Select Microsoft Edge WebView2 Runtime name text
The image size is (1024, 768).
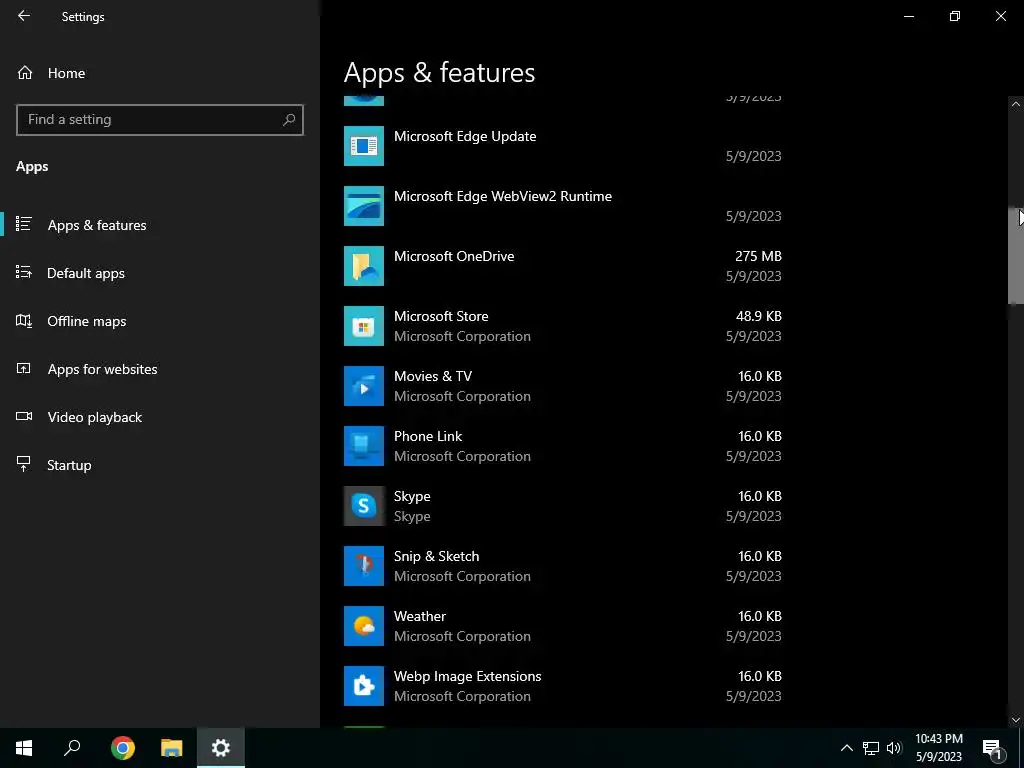pos(503,196)
